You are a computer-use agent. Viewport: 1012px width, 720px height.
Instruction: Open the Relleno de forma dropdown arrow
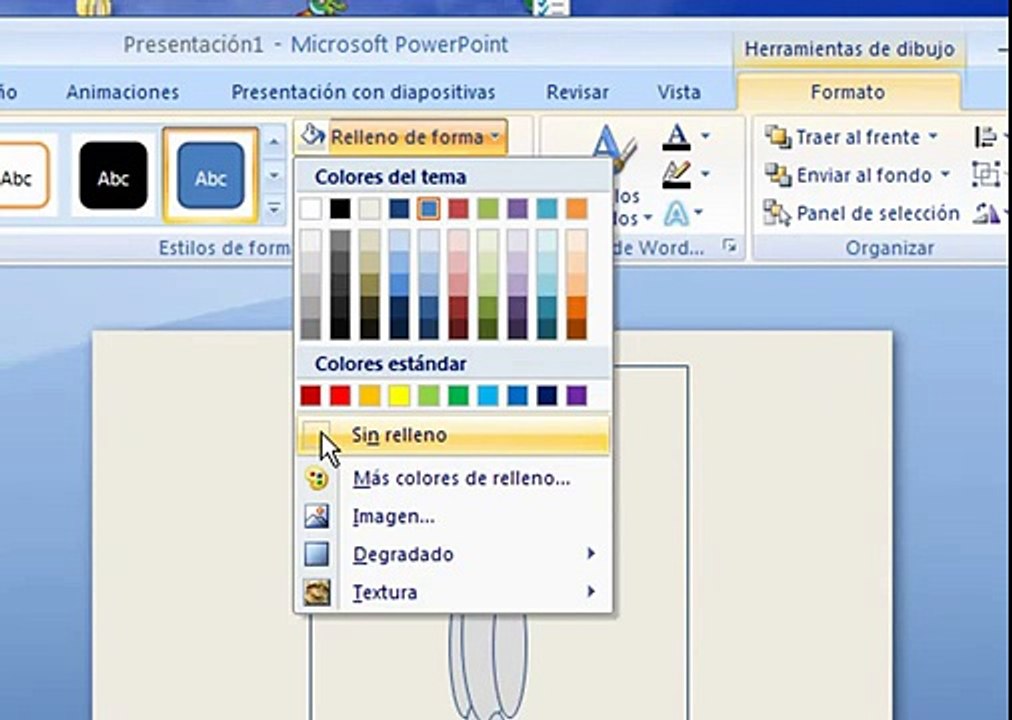(x=495, y=137)
